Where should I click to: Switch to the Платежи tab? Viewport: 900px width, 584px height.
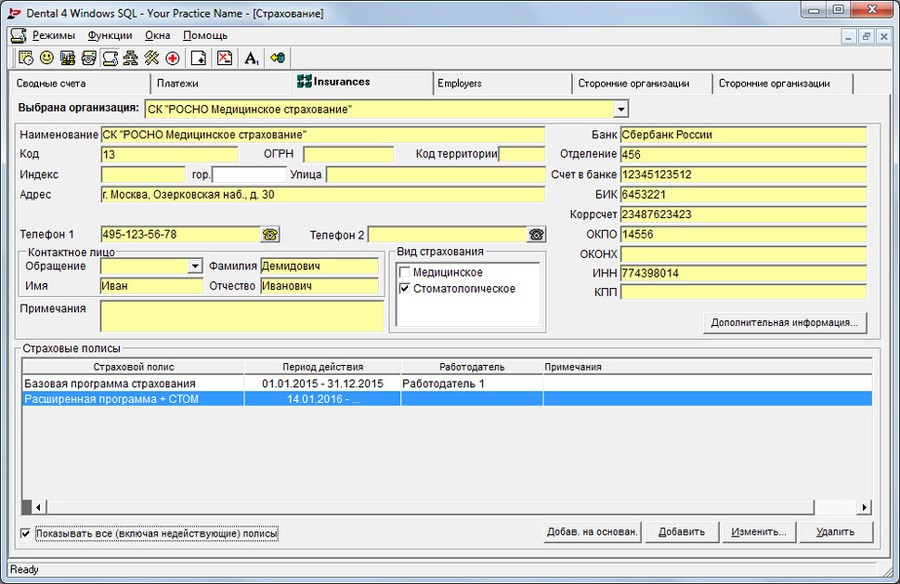(x=221, y=84)
